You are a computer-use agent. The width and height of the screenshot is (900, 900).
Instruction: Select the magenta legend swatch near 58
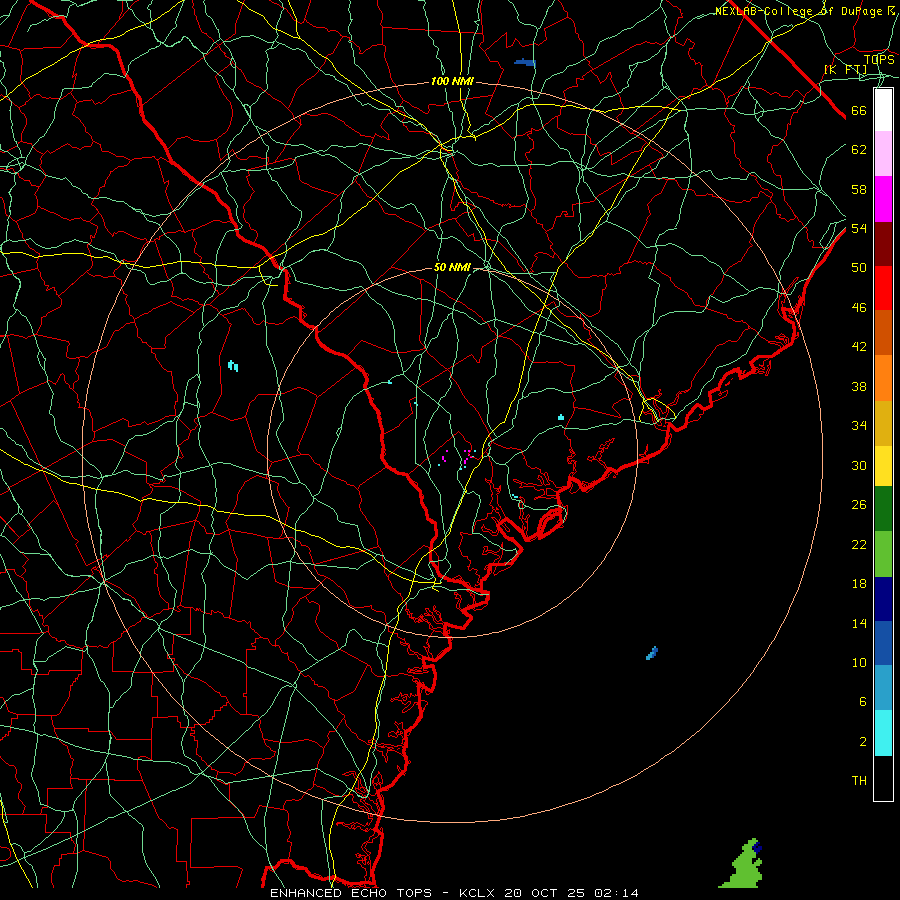pos(883,199)
